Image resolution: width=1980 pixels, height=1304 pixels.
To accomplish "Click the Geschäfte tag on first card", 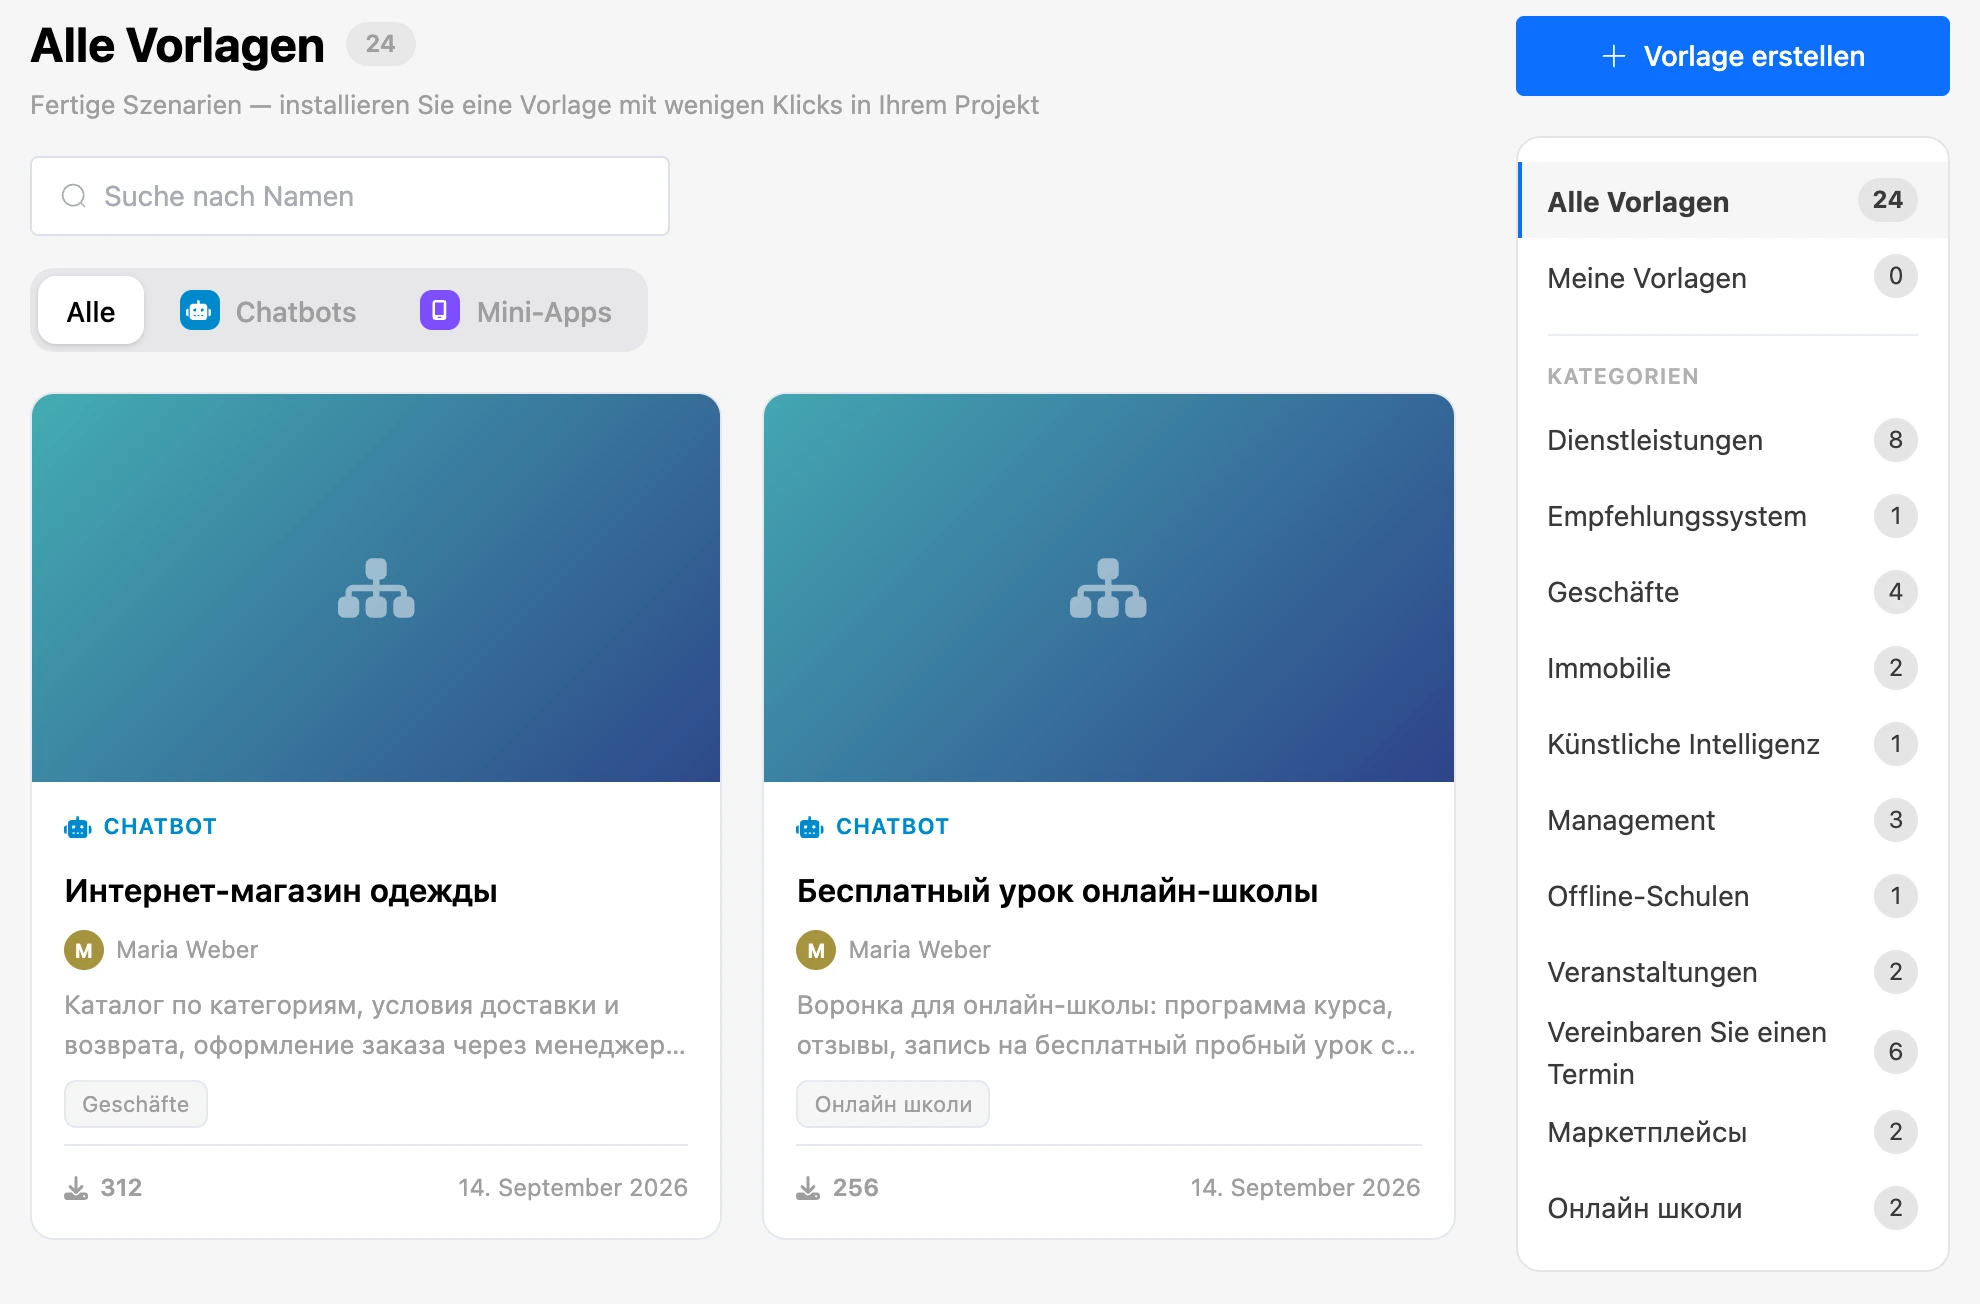I will 136,1104.
